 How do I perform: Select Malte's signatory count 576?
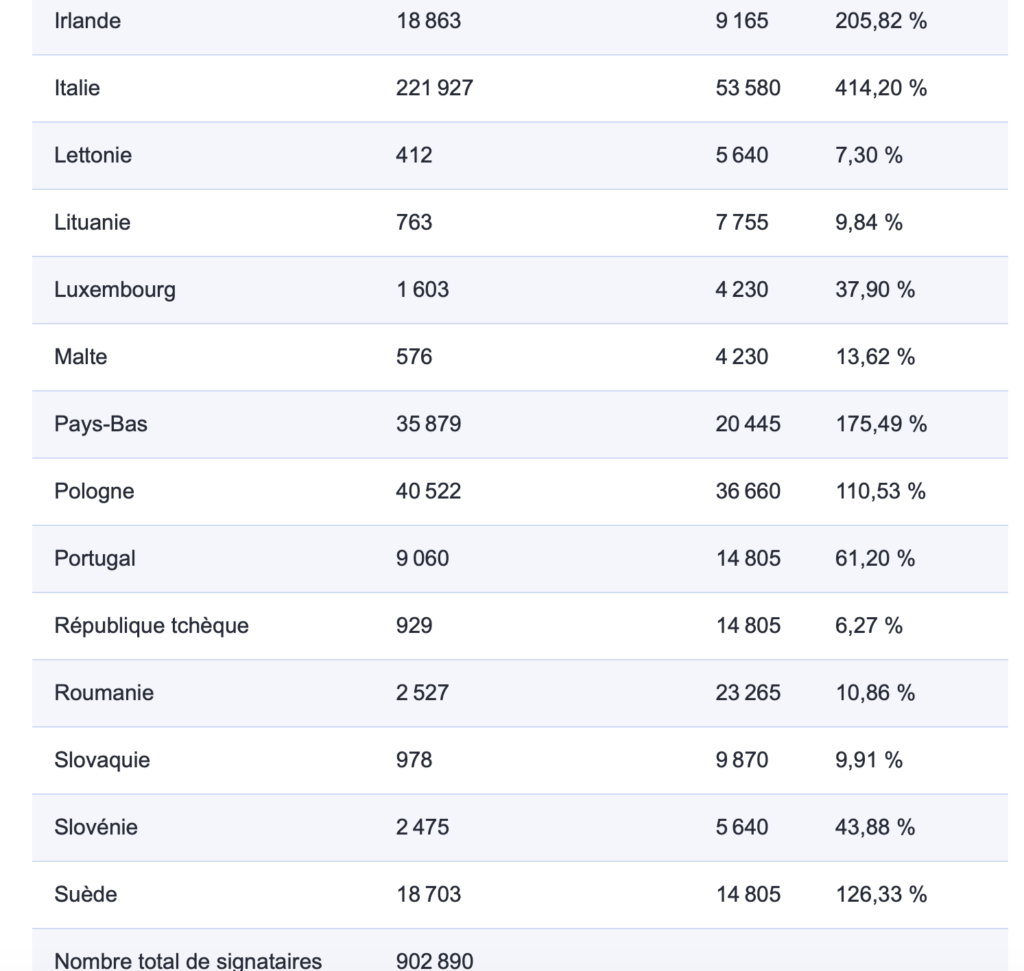pyautogui.click(x=414, y=357)
